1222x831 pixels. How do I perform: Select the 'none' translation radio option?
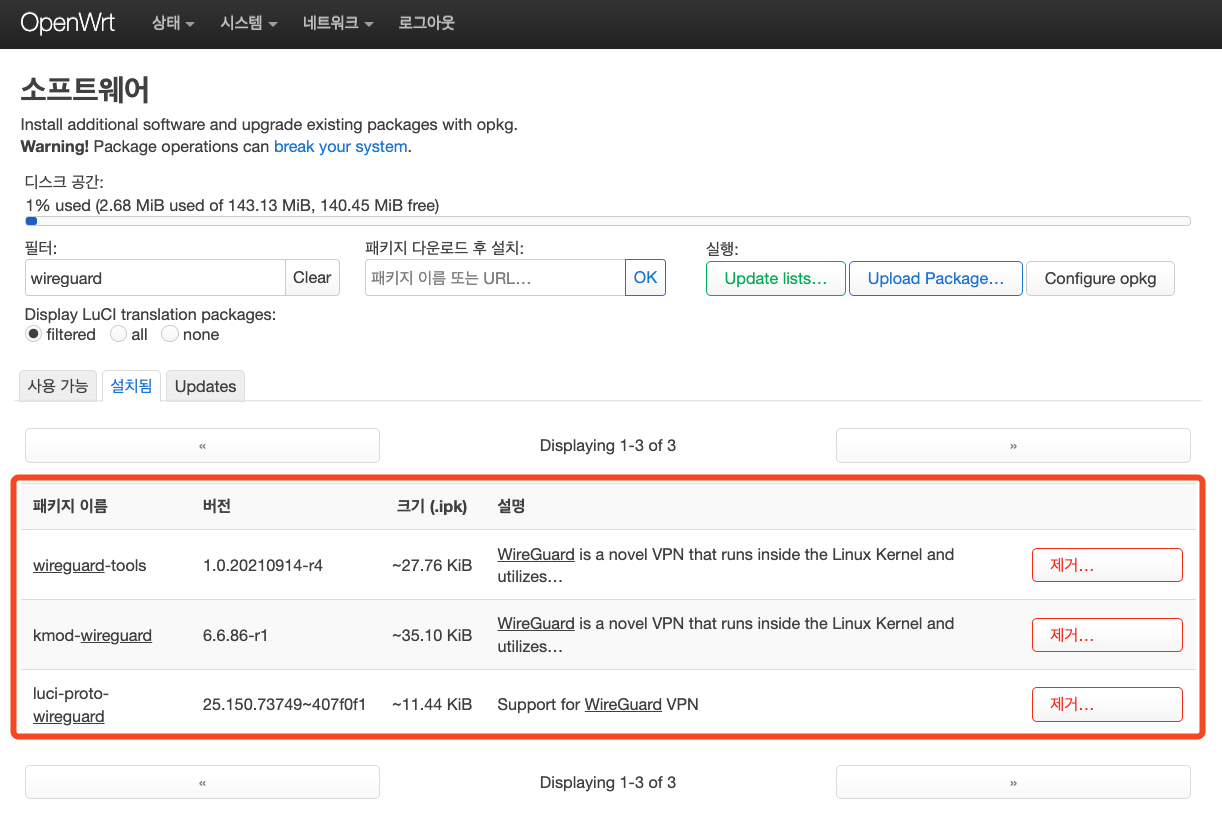coord(170,334)
